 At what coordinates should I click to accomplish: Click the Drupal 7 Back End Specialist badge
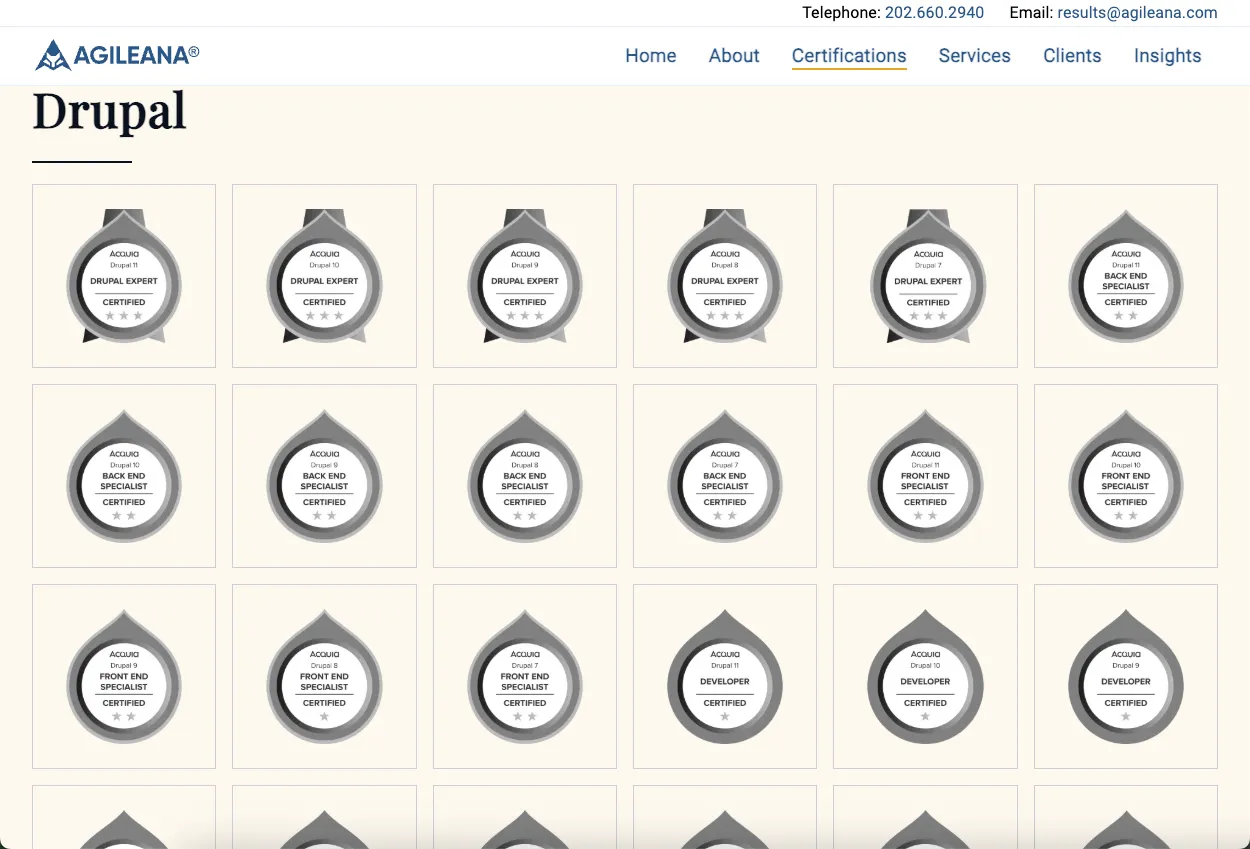click(724, 476)
